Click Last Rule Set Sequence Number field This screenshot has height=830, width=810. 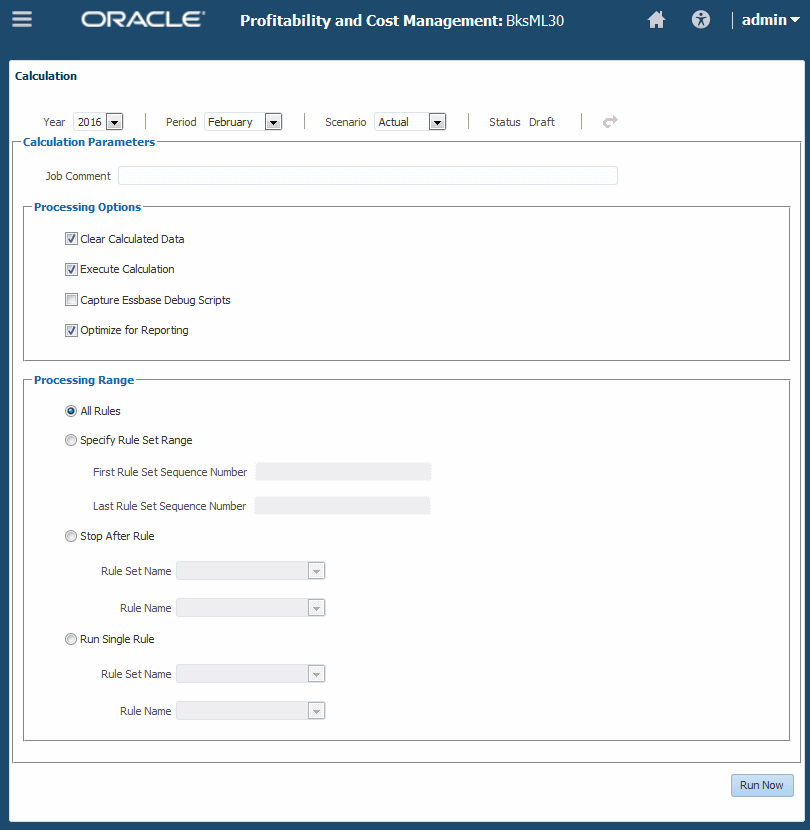click(343, 506)
